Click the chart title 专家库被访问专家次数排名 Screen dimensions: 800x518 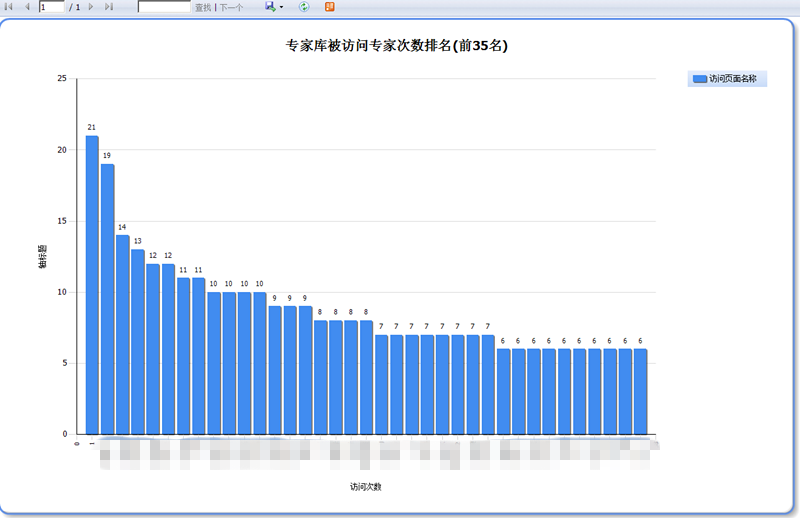pos(396,45)
